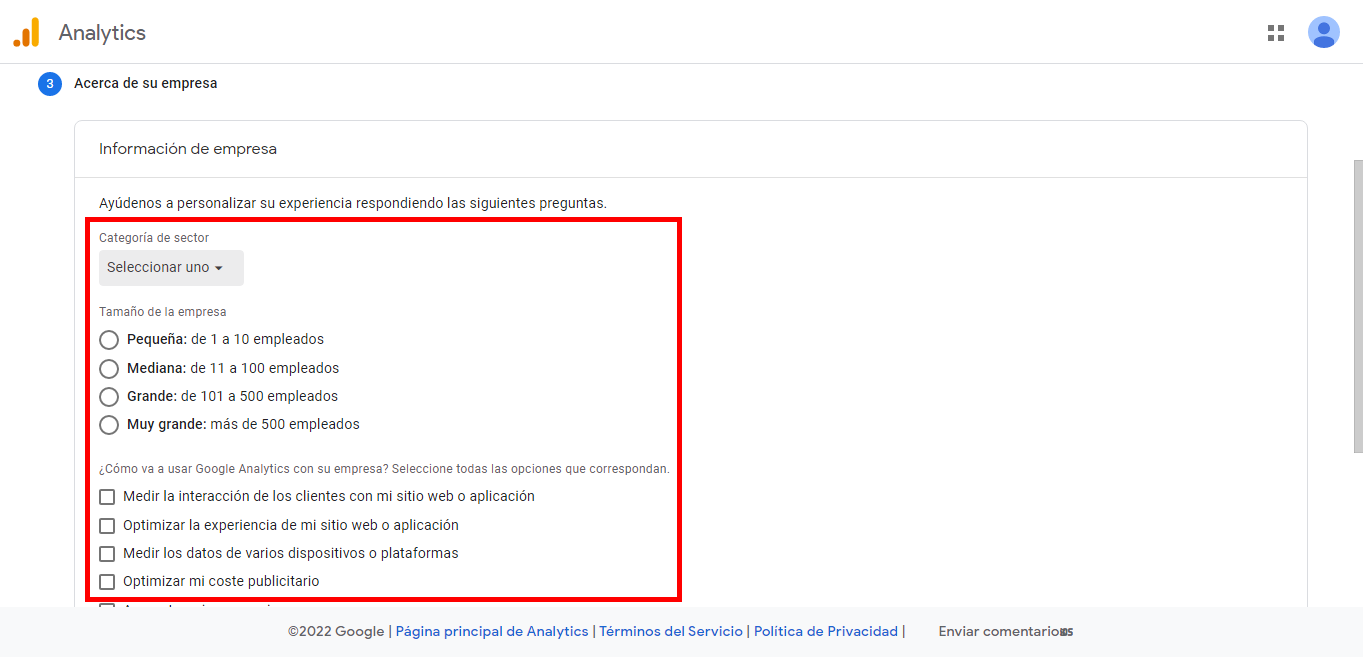Open the 'Seleccionar uno' sector dropdown

click(x=171, y=268)
